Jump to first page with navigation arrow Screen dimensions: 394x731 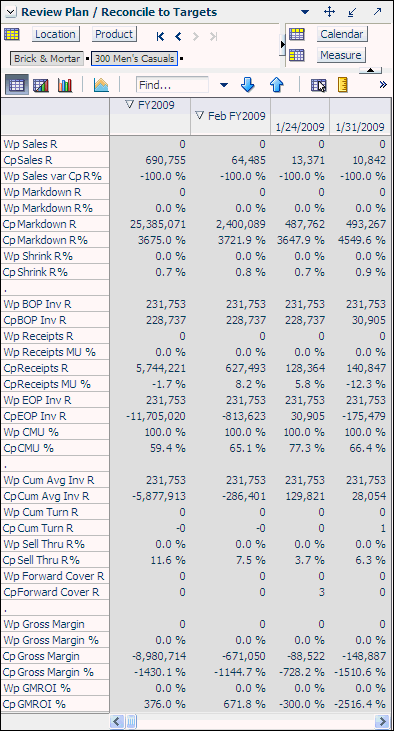pyautogui.click(x=160, y=36)
